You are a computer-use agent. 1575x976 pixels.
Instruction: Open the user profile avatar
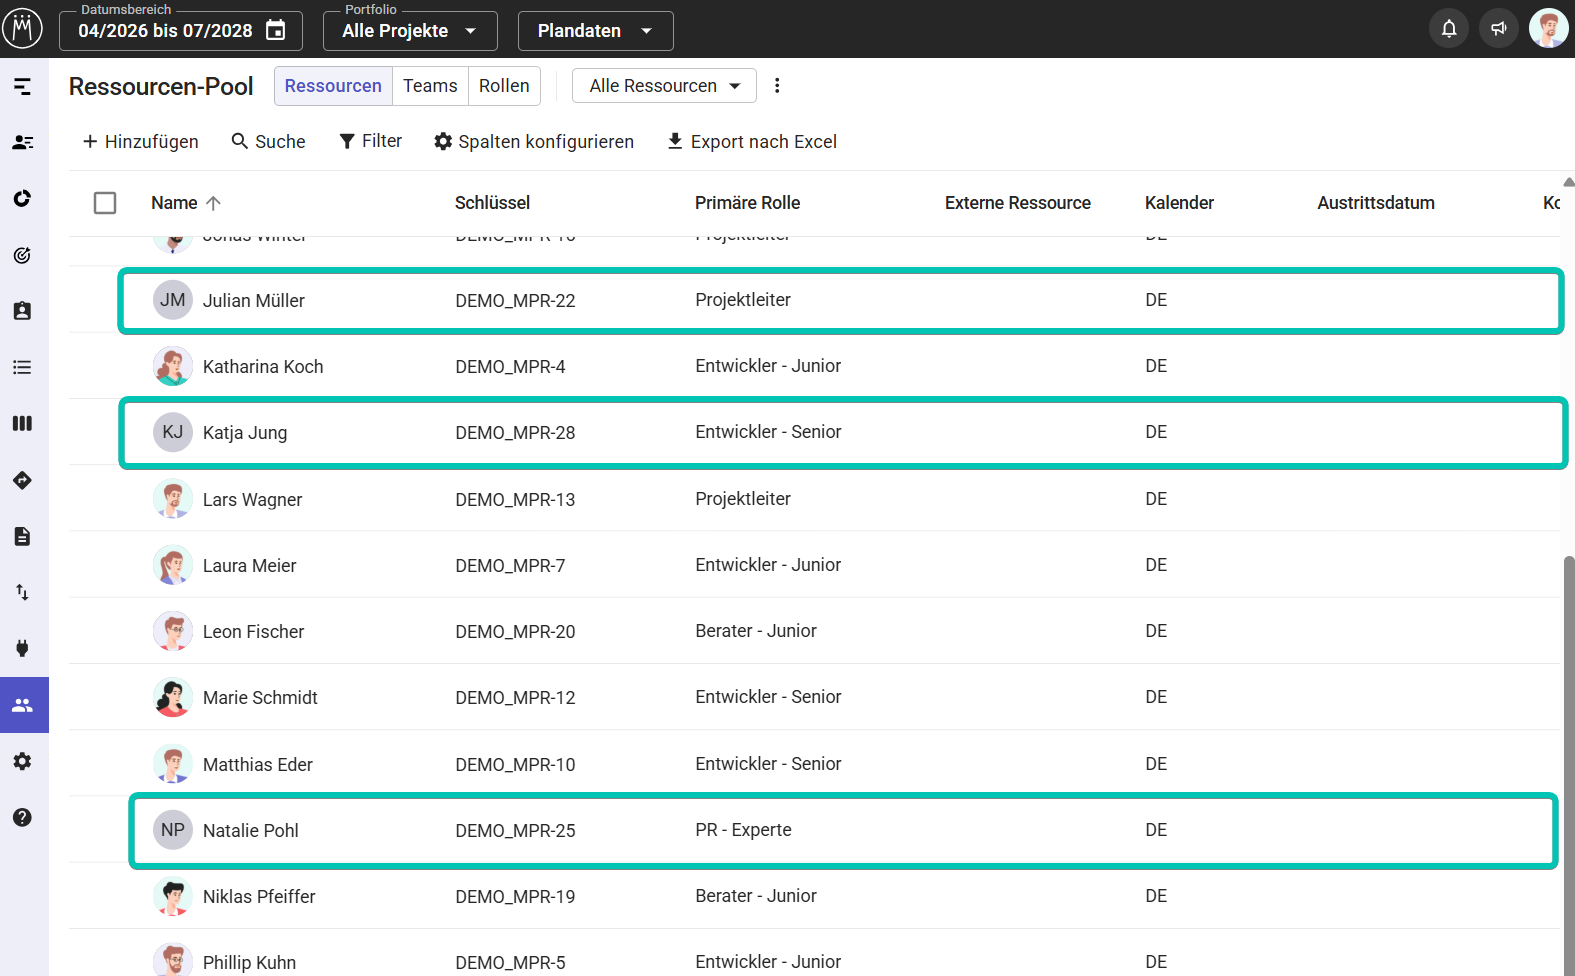1548,29
